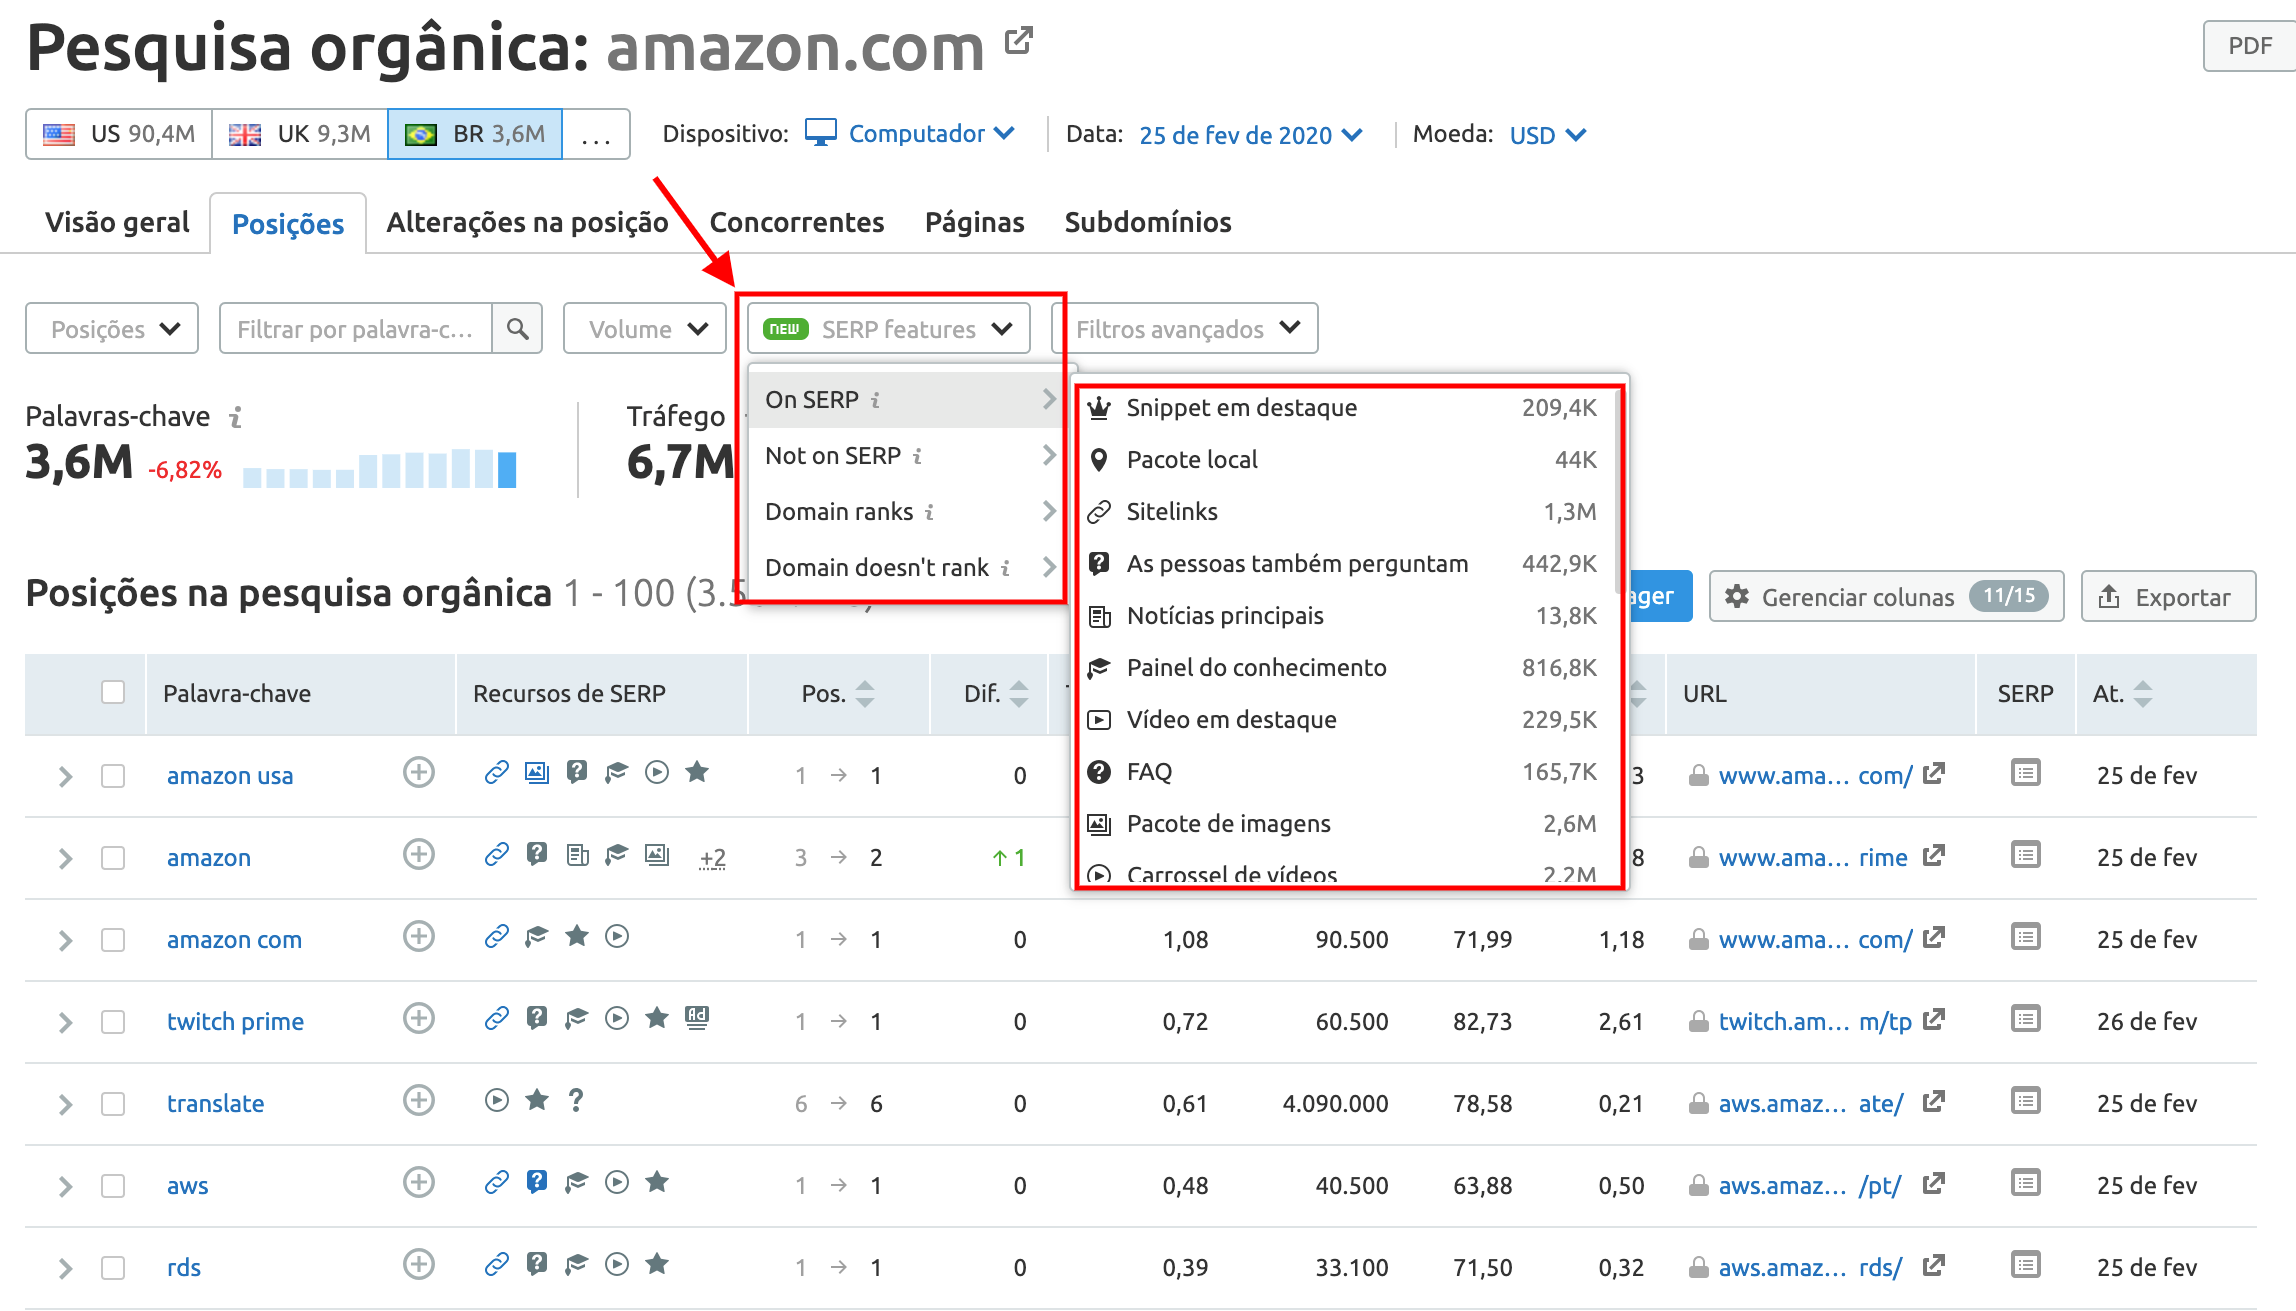This screenshot has width=2296, height=1311.
Task: Select the UK 9,3M database button
Action: point(300,134)
